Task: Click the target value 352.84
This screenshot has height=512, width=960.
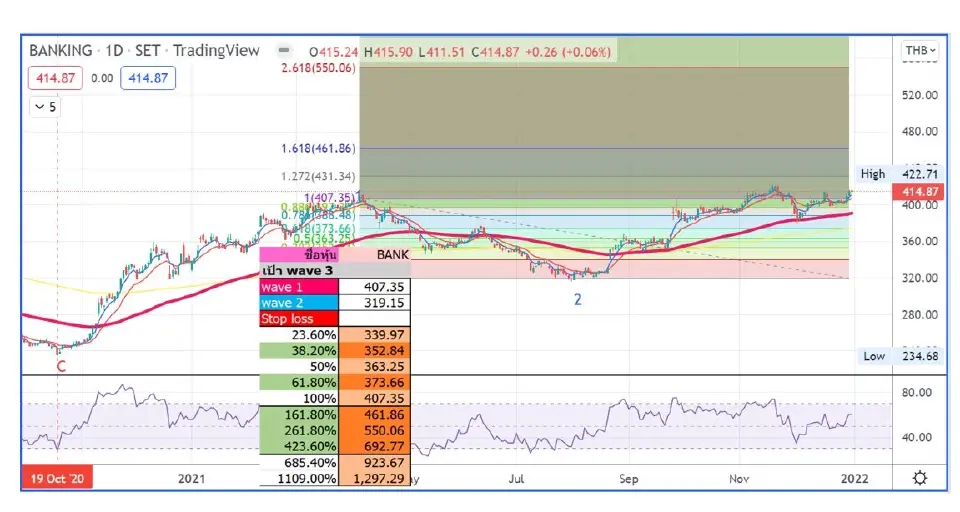Action: click(374, 350)
